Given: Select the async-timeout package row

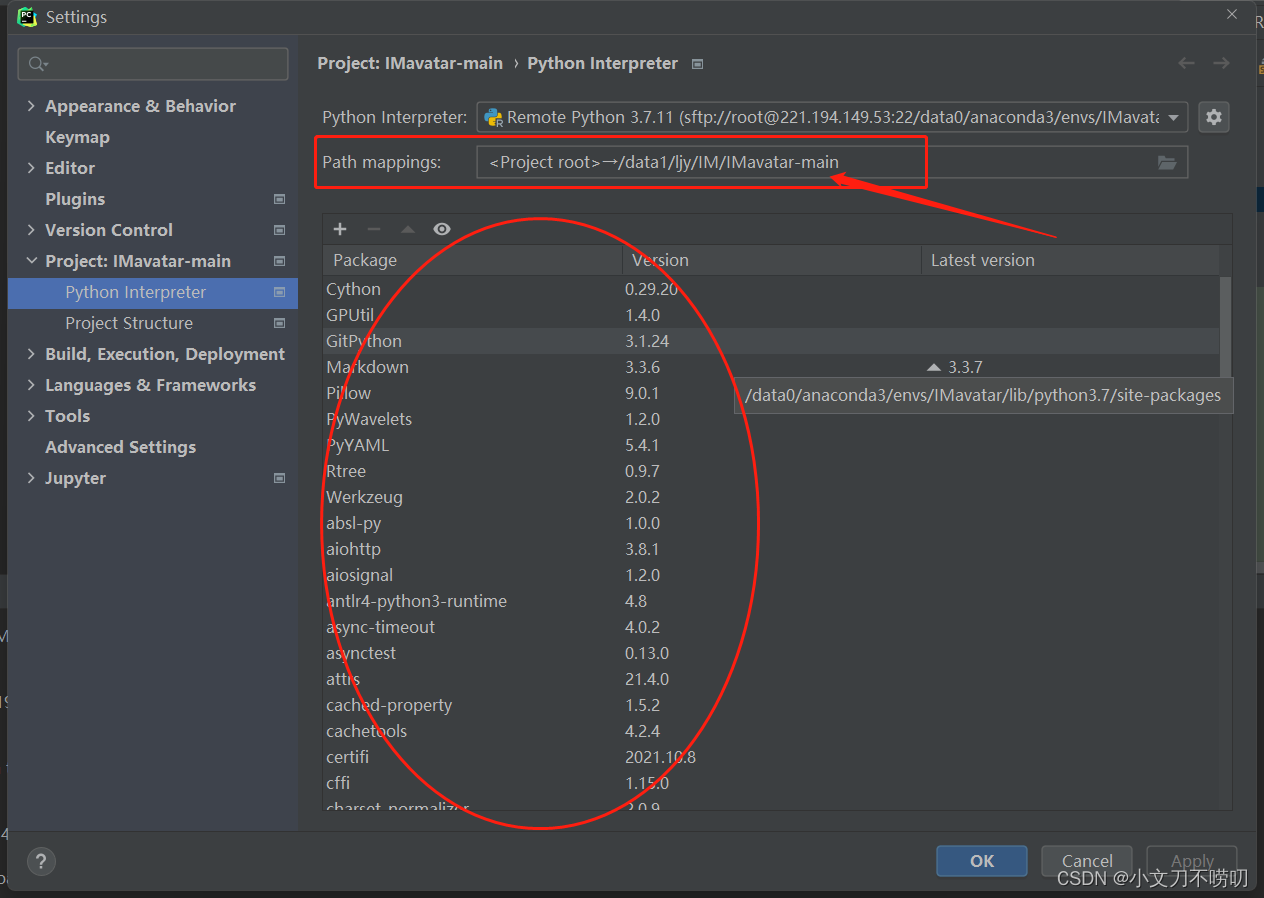Looking at the screenshot, I should (771, 627).
